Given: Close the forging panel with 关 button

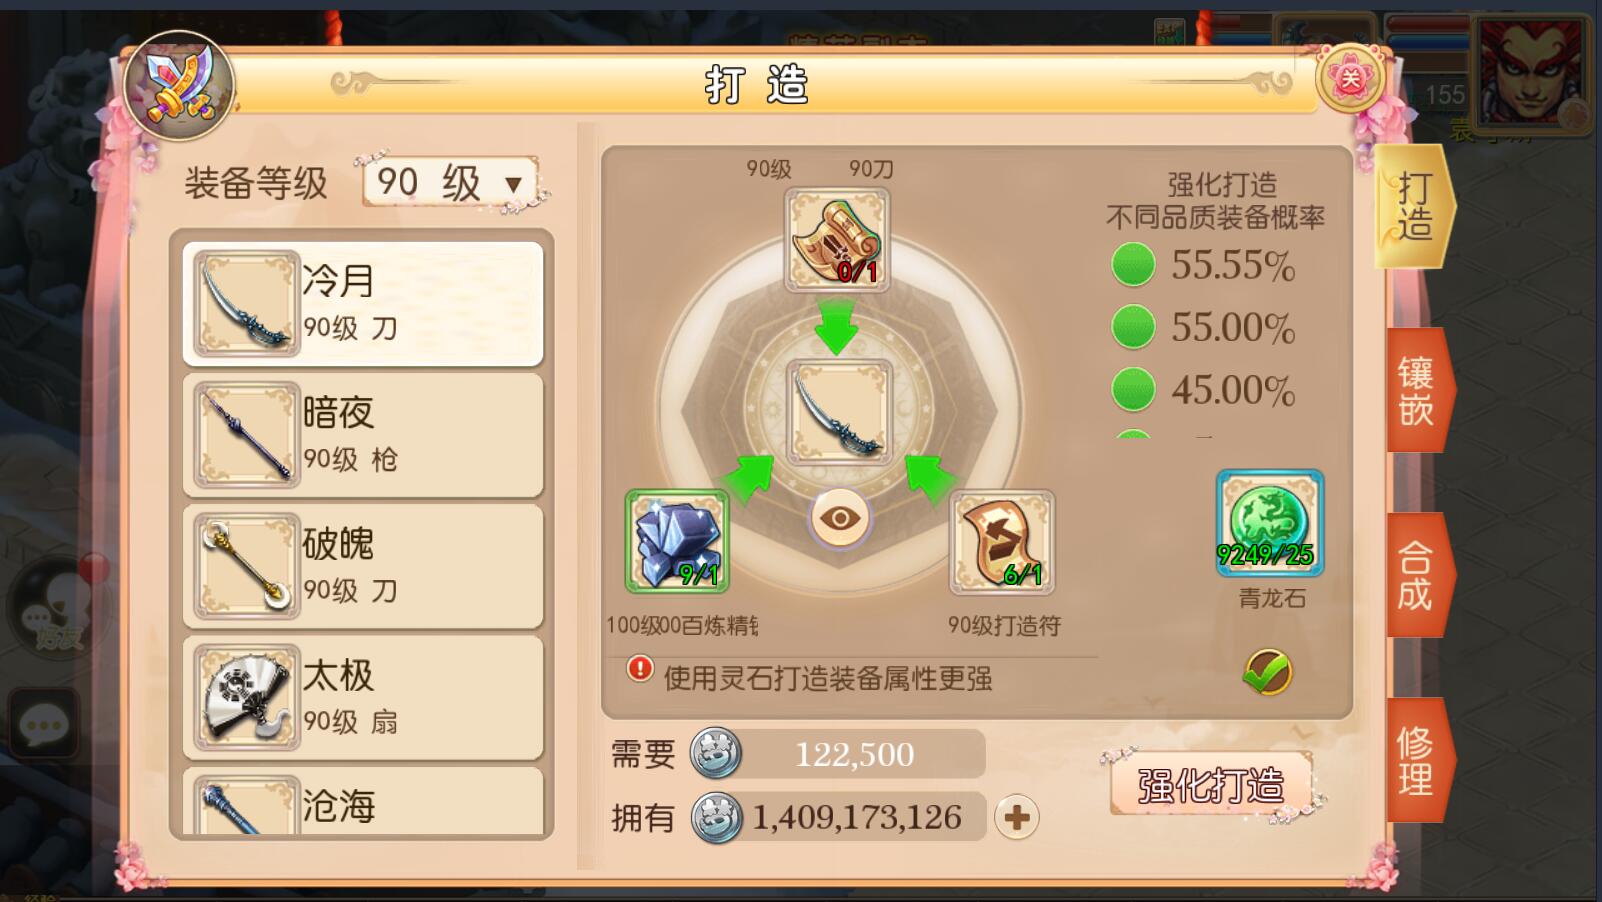Looking at the screenshot, I should point(1350,77).
